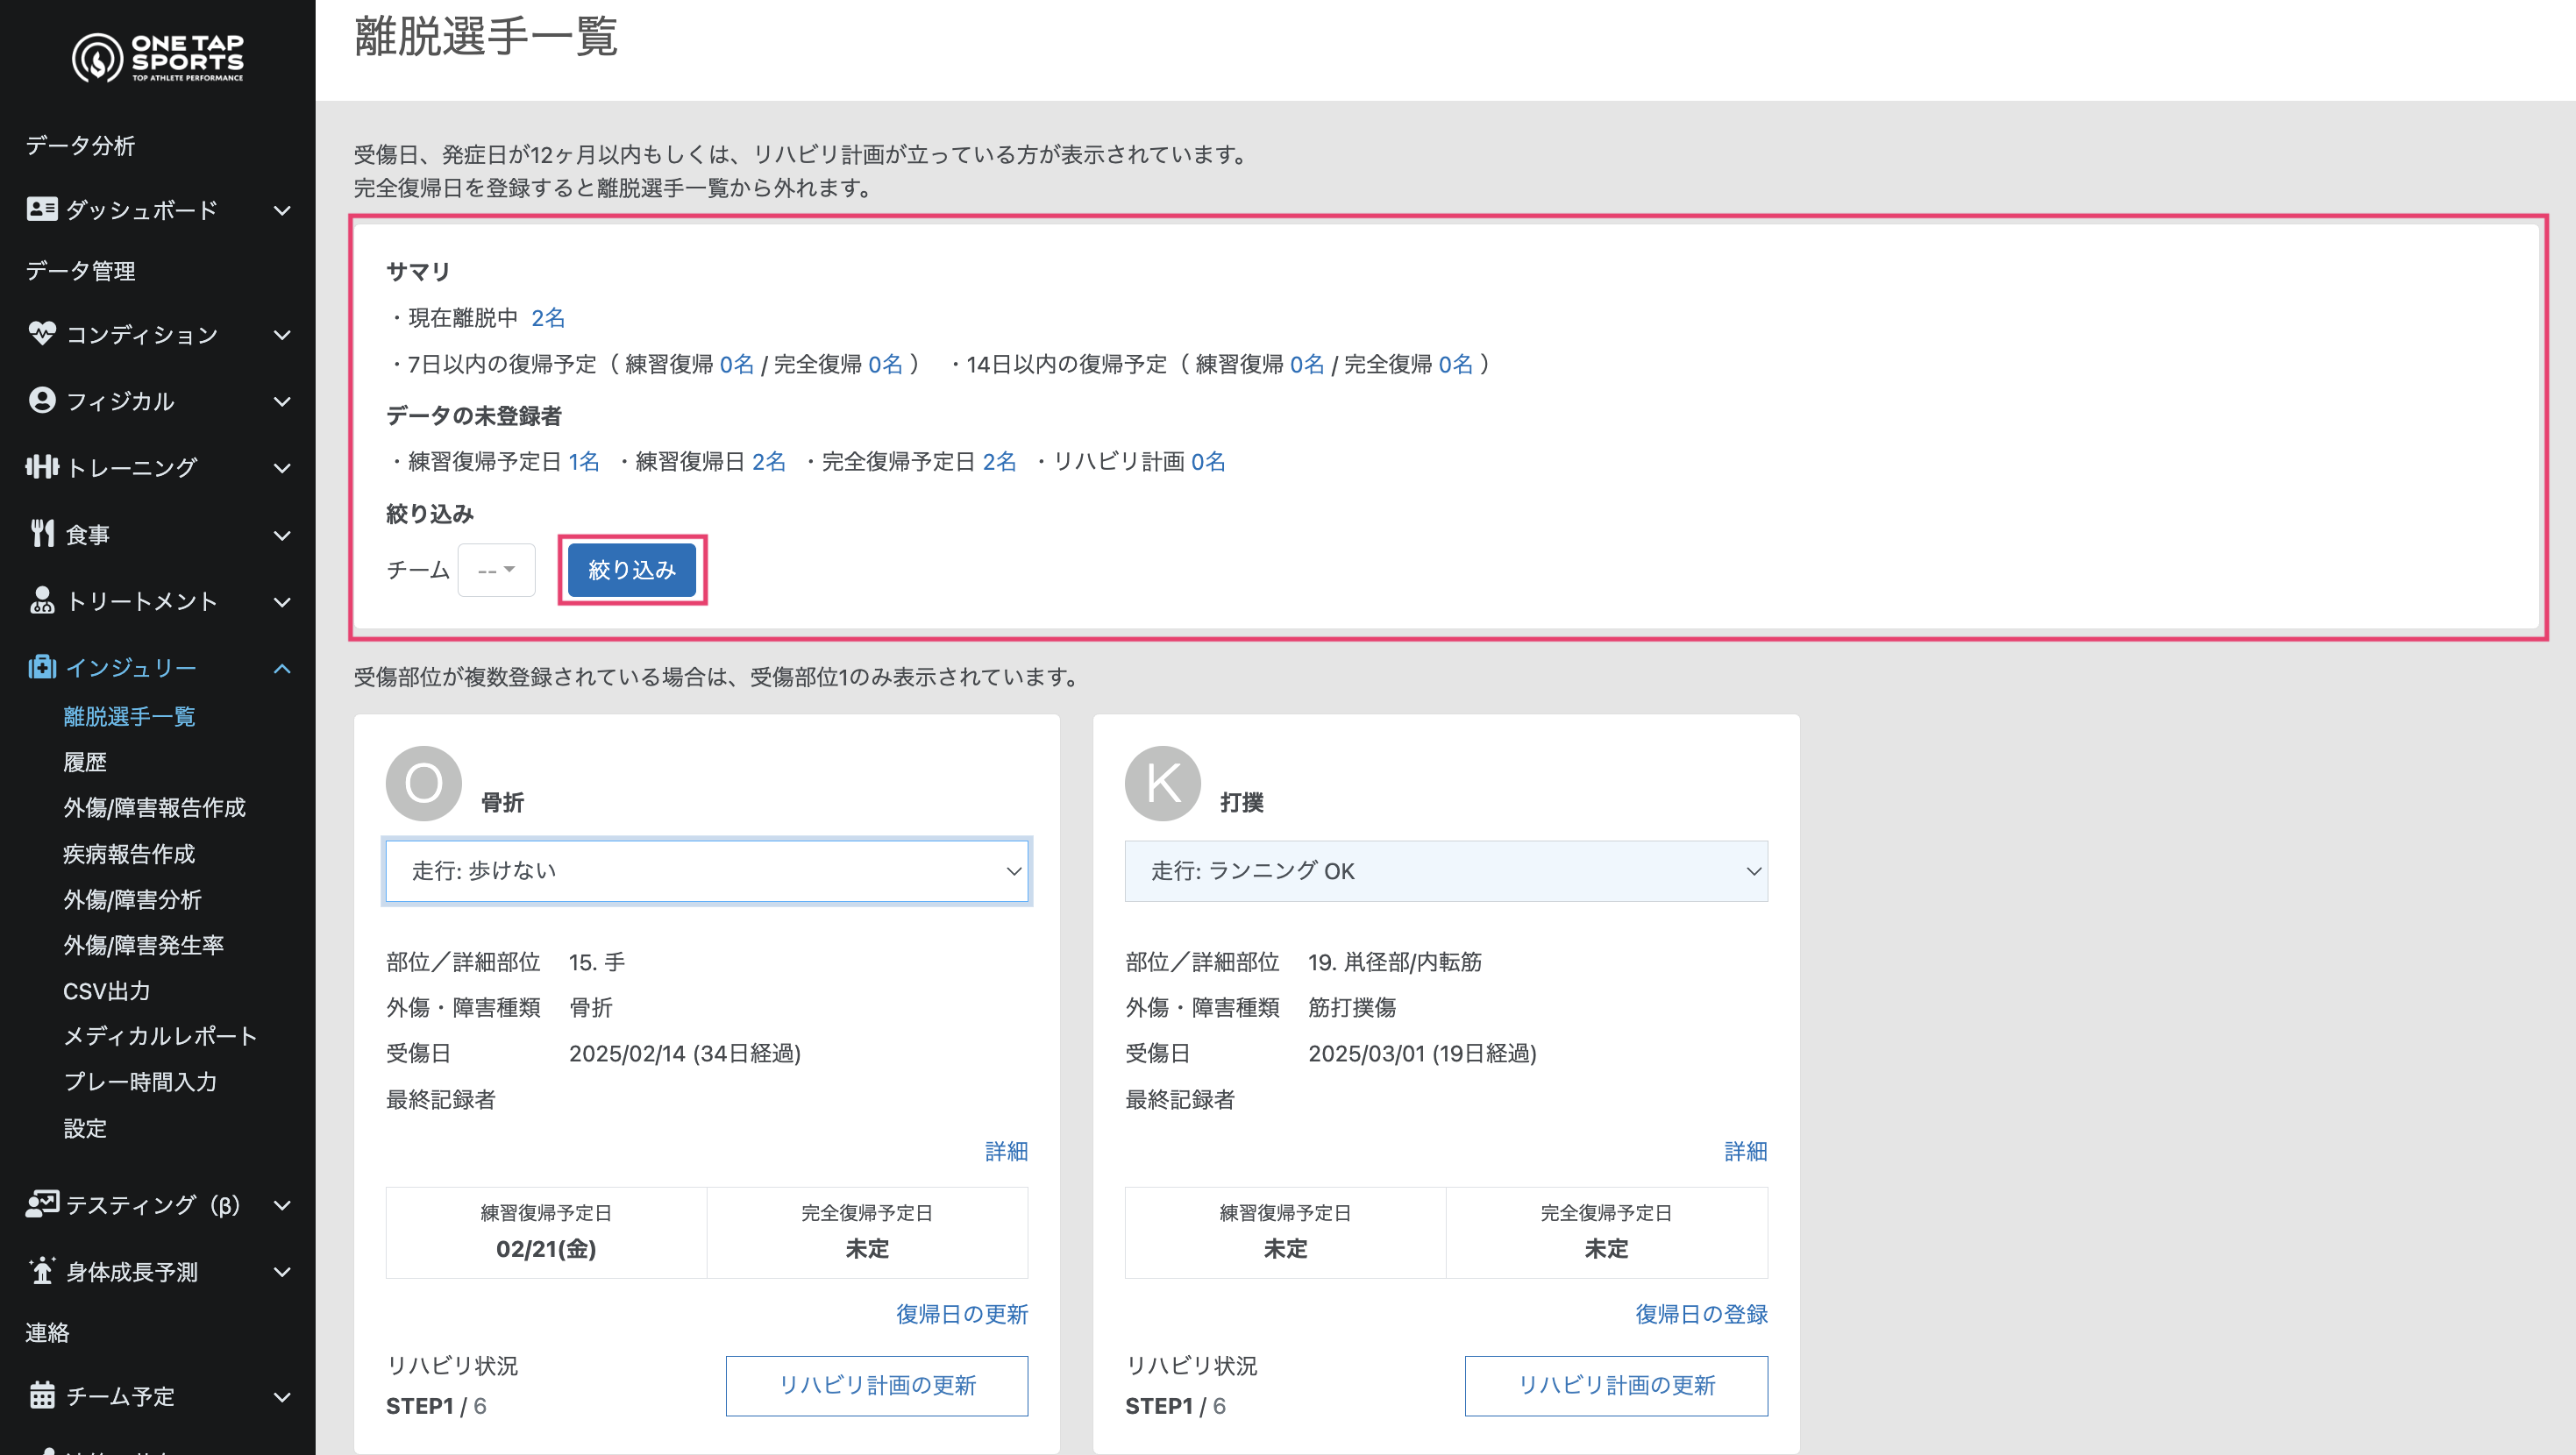The image size is (2576, 1455).
Task: Click 詳細 link on 打撲 card
Action: (1745, 1151)
